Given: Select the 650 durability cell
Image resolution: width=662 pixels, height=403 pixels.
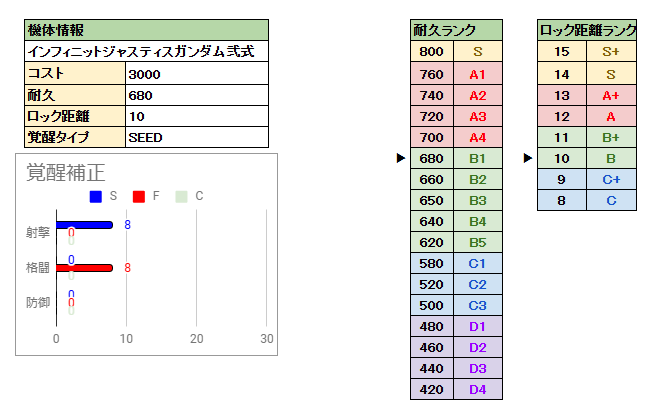Looking at the screenshot, I should pos(432,200).
